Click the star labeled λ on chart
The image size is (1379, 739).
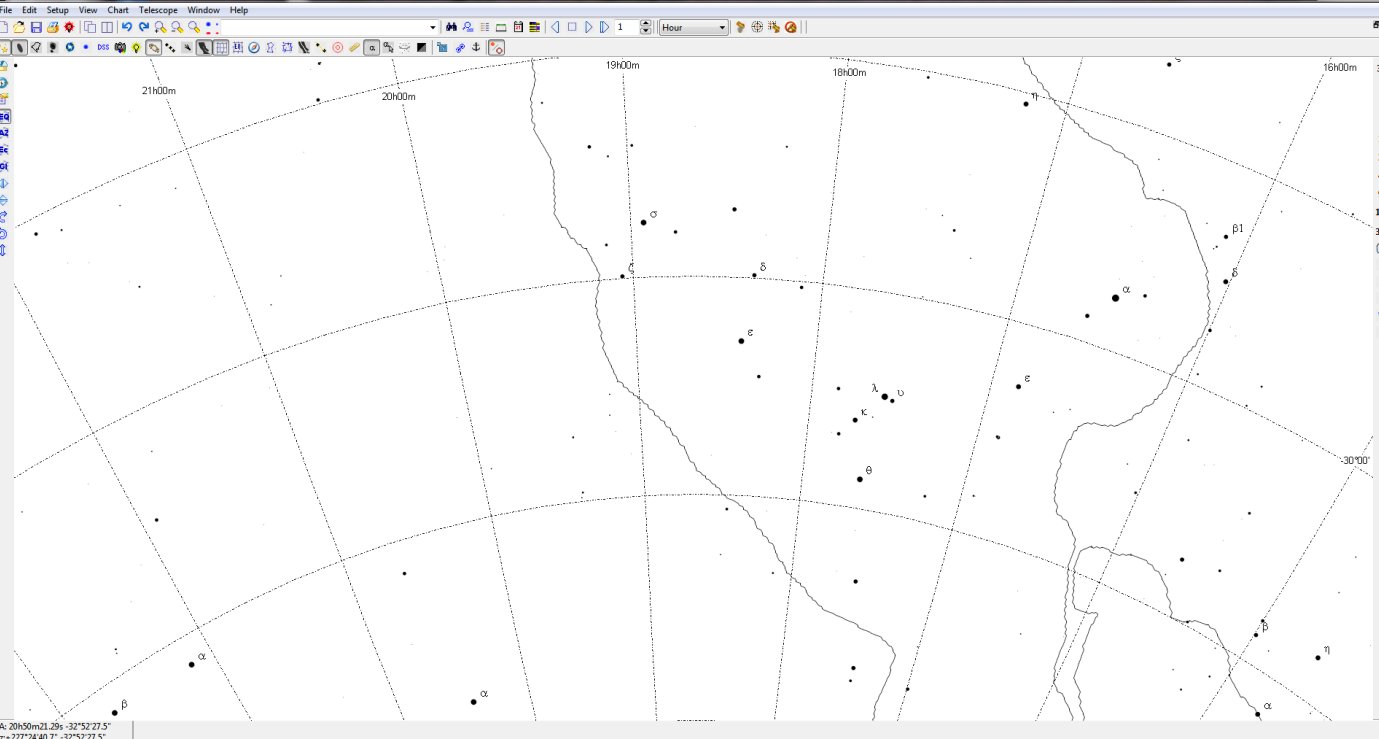click(885, 396)
